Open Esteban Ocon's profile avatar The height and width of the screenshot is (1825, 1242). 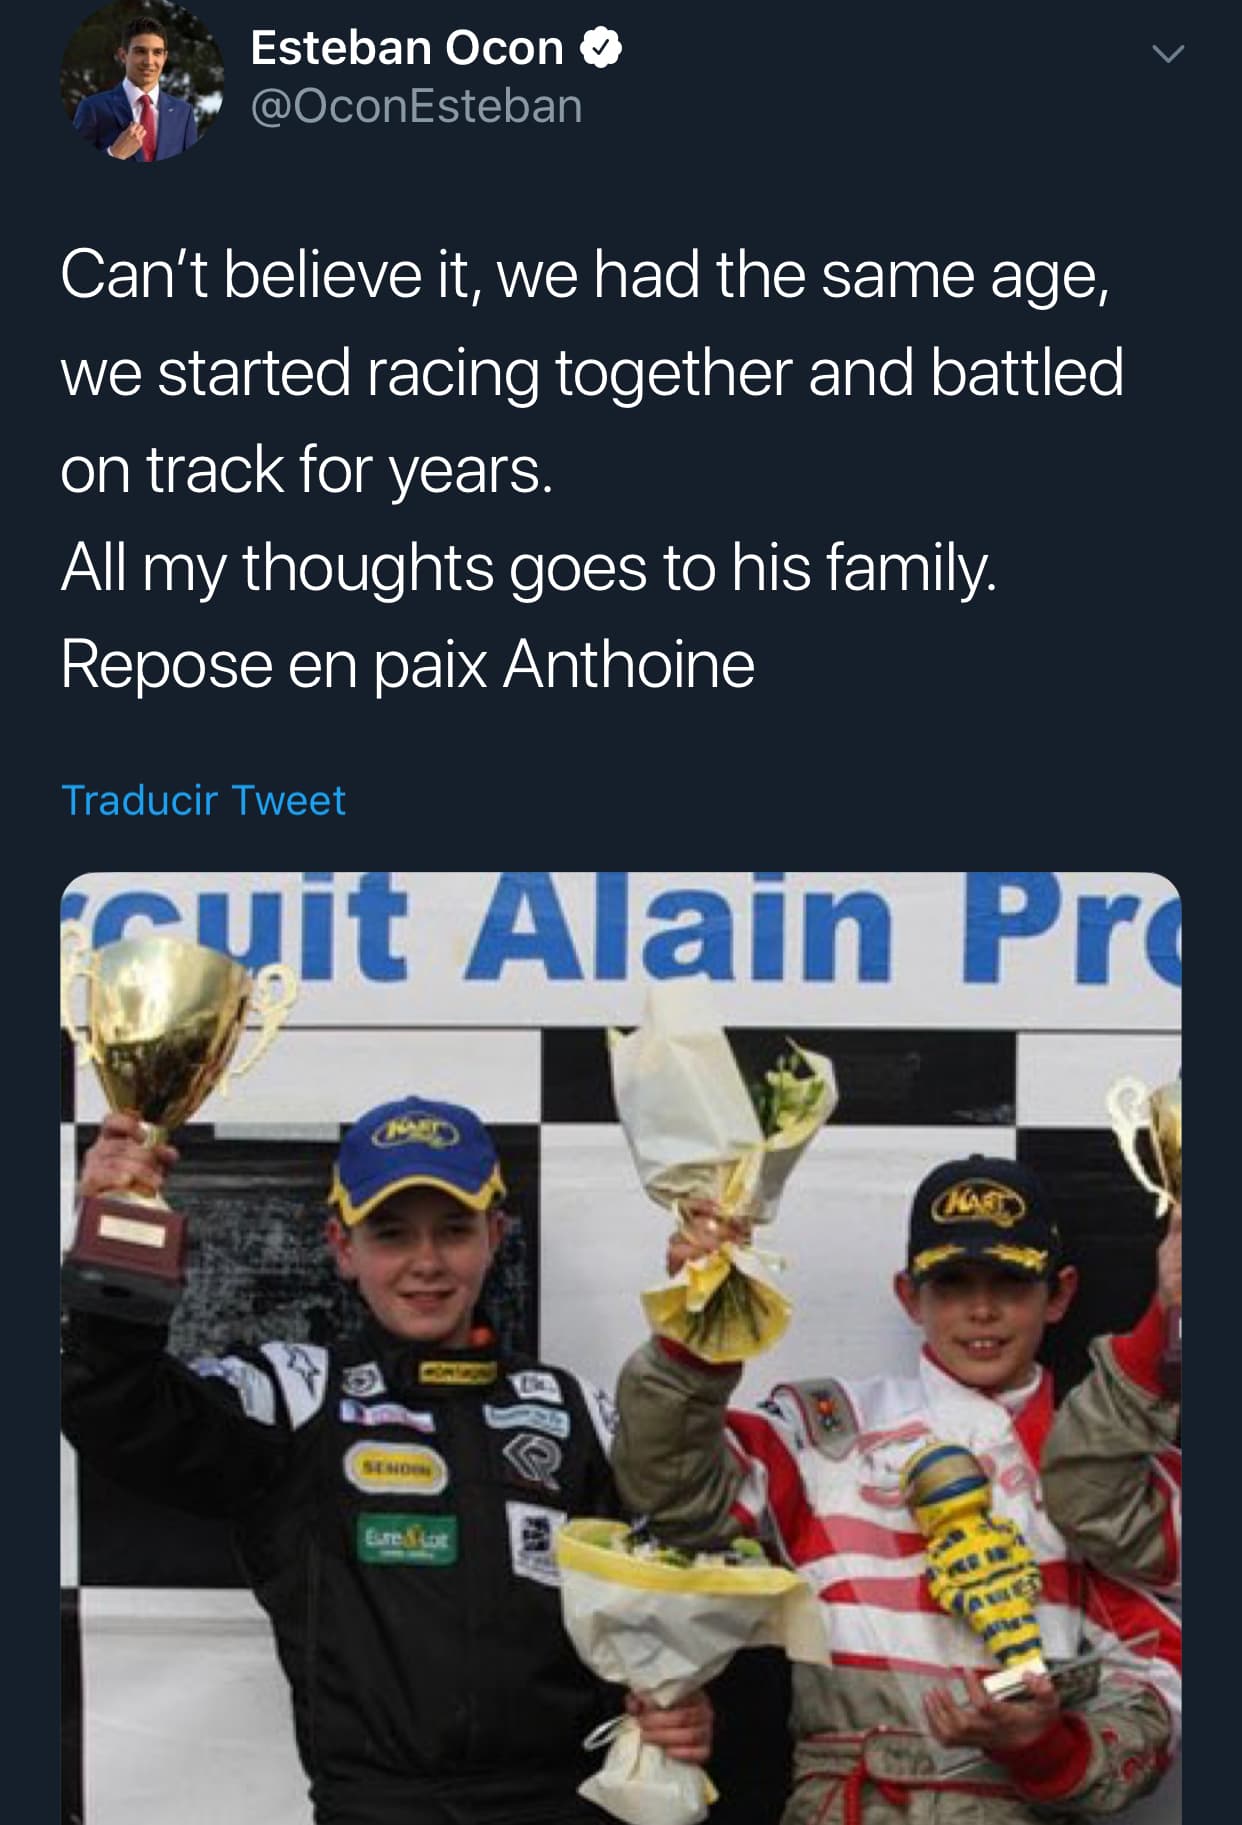[x=142, y=82]
